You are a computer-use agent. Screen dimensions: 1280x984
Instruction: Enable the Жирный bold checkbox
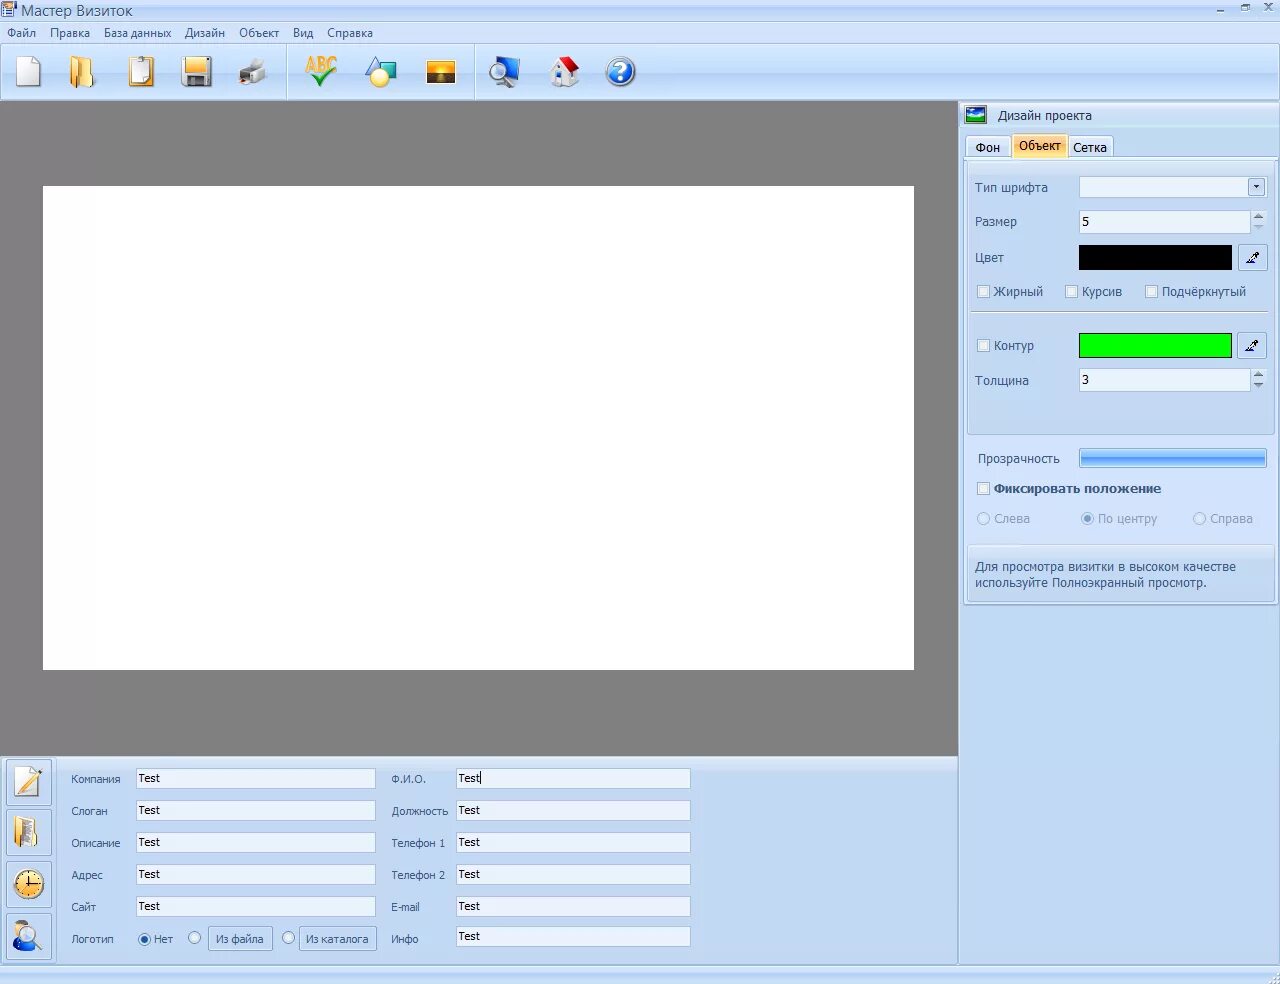point(983,292)
